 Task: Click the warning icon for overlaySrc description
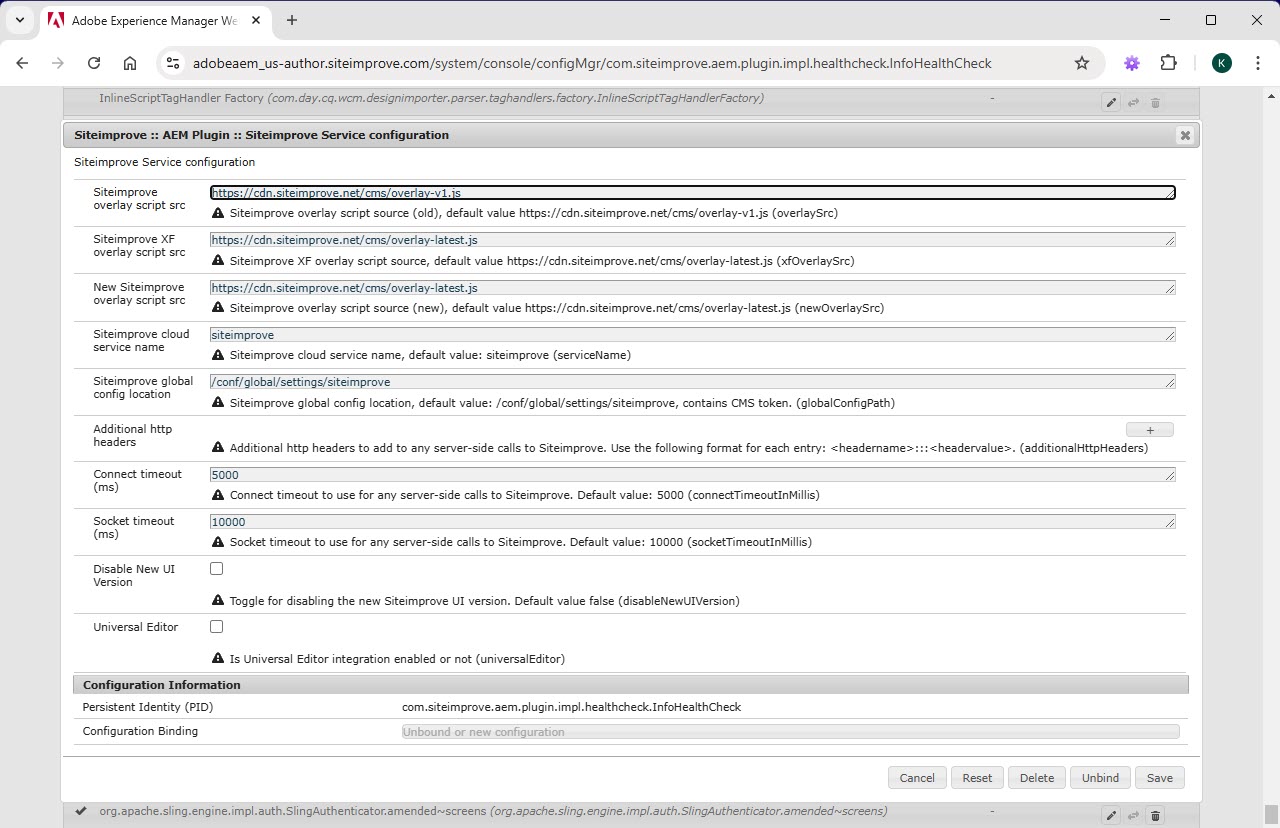point(218,213)
